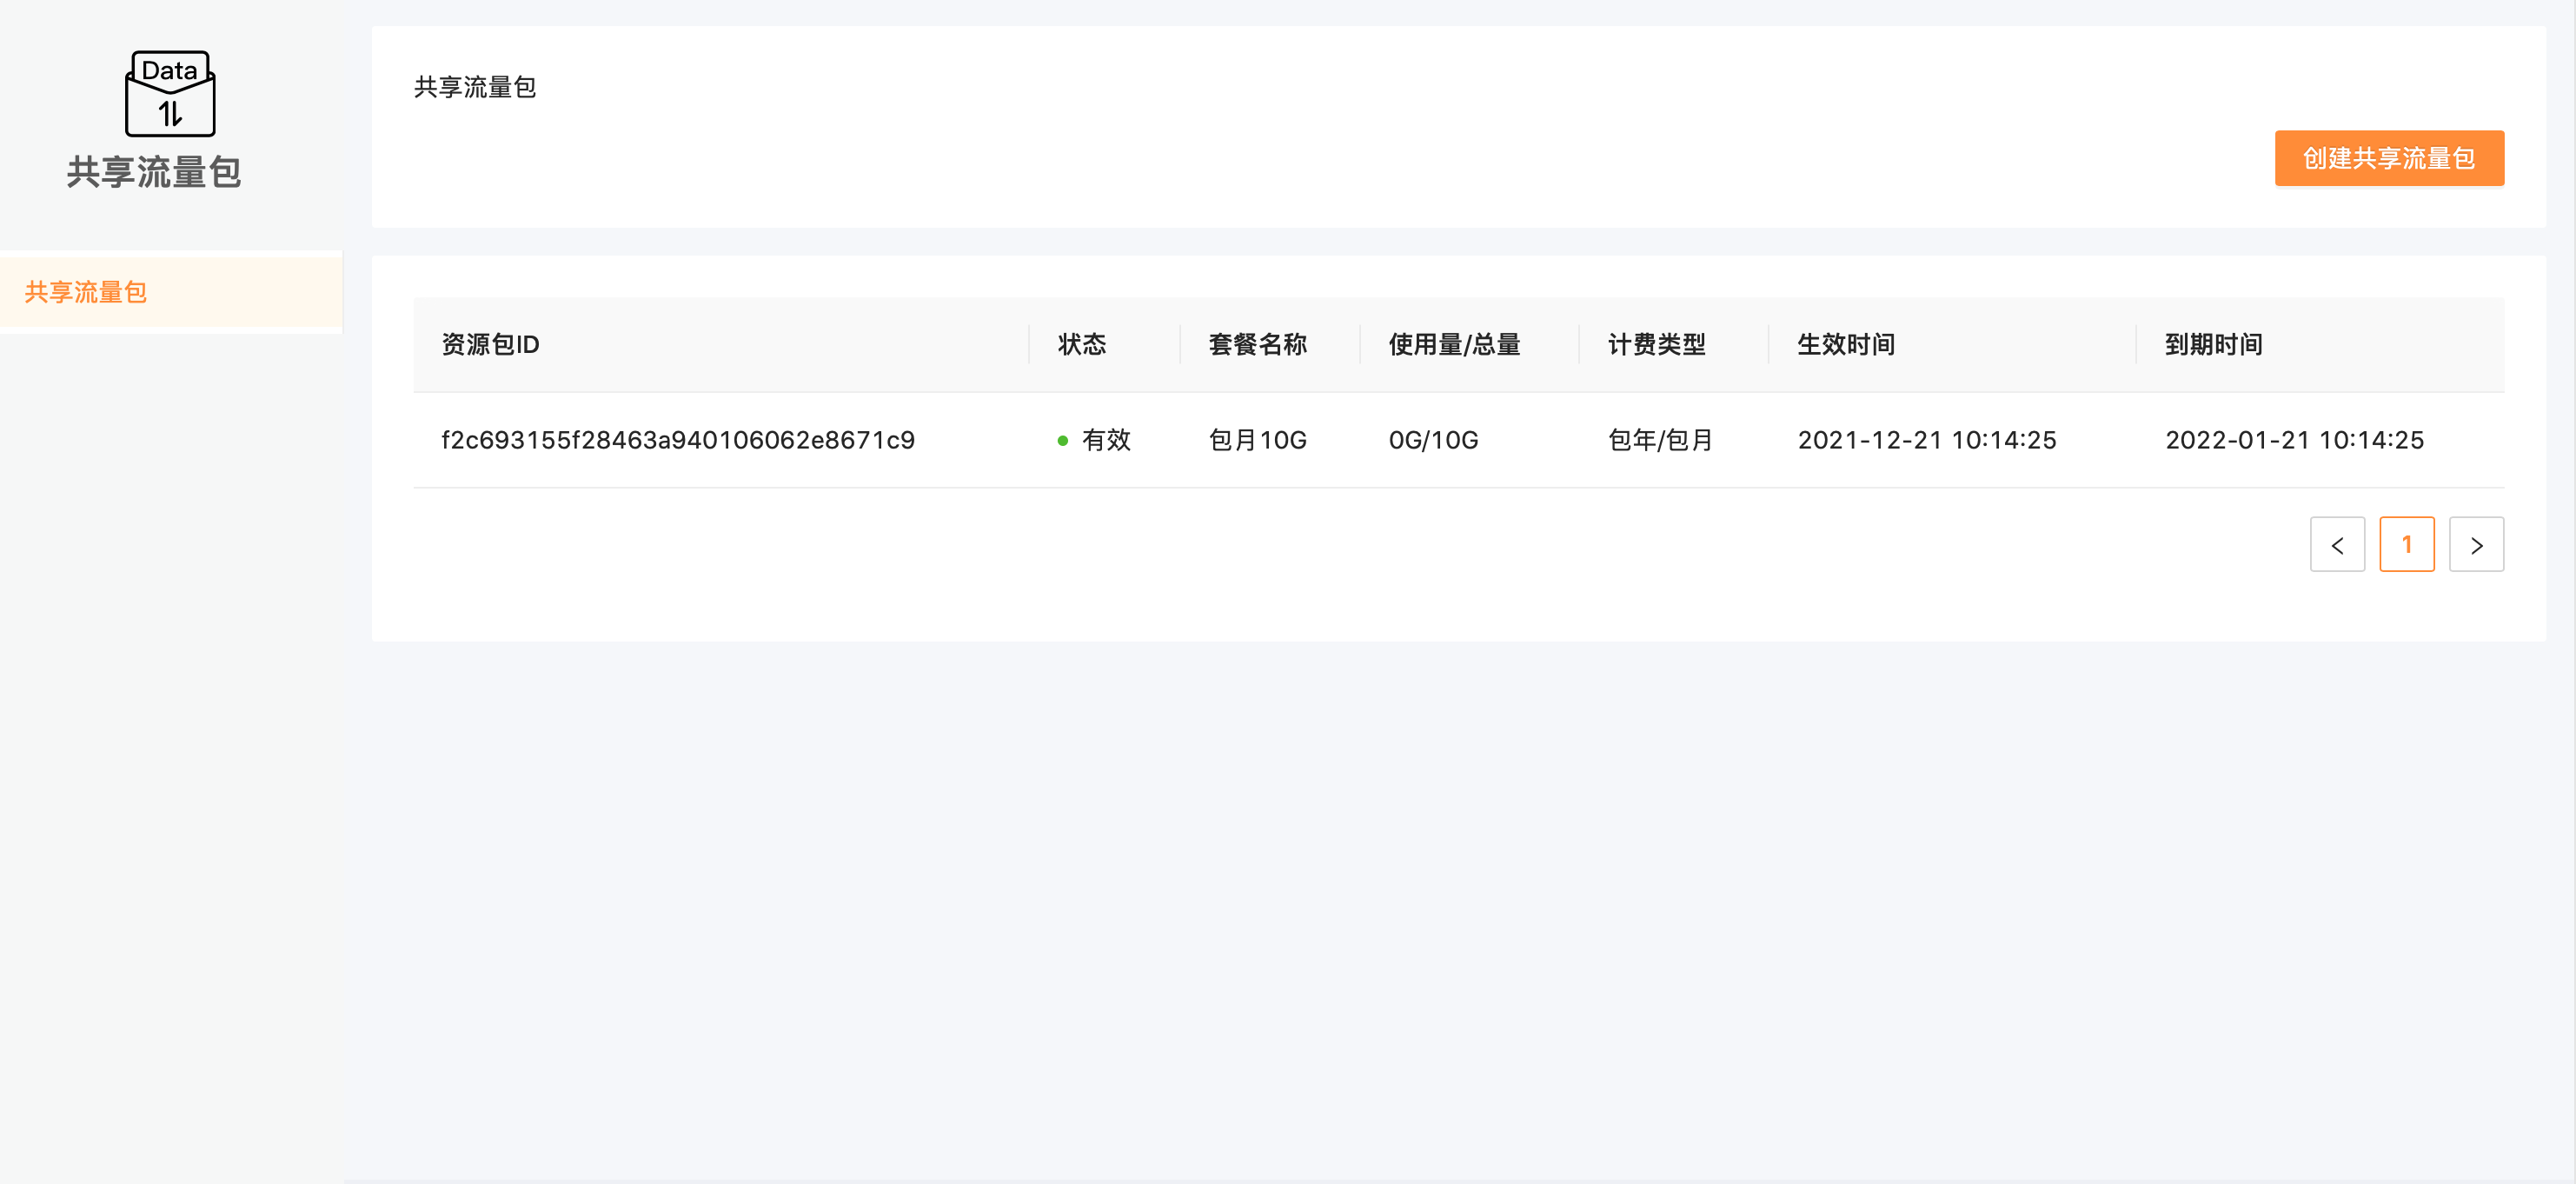
Task: Select resource ID f2c693155f28463a940106062e8671c9
Action: click(678, 440)
